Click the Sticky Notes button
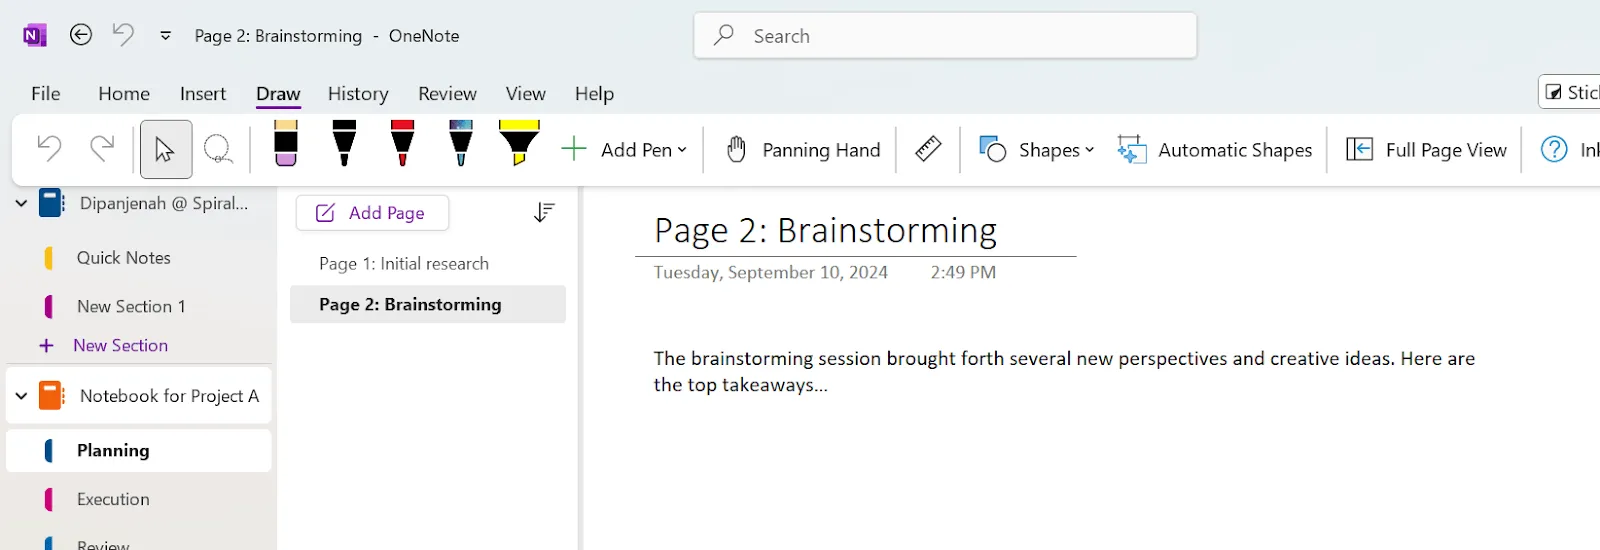The width and height of the screenshot is (1600, 550). (x=1570, y=92)
